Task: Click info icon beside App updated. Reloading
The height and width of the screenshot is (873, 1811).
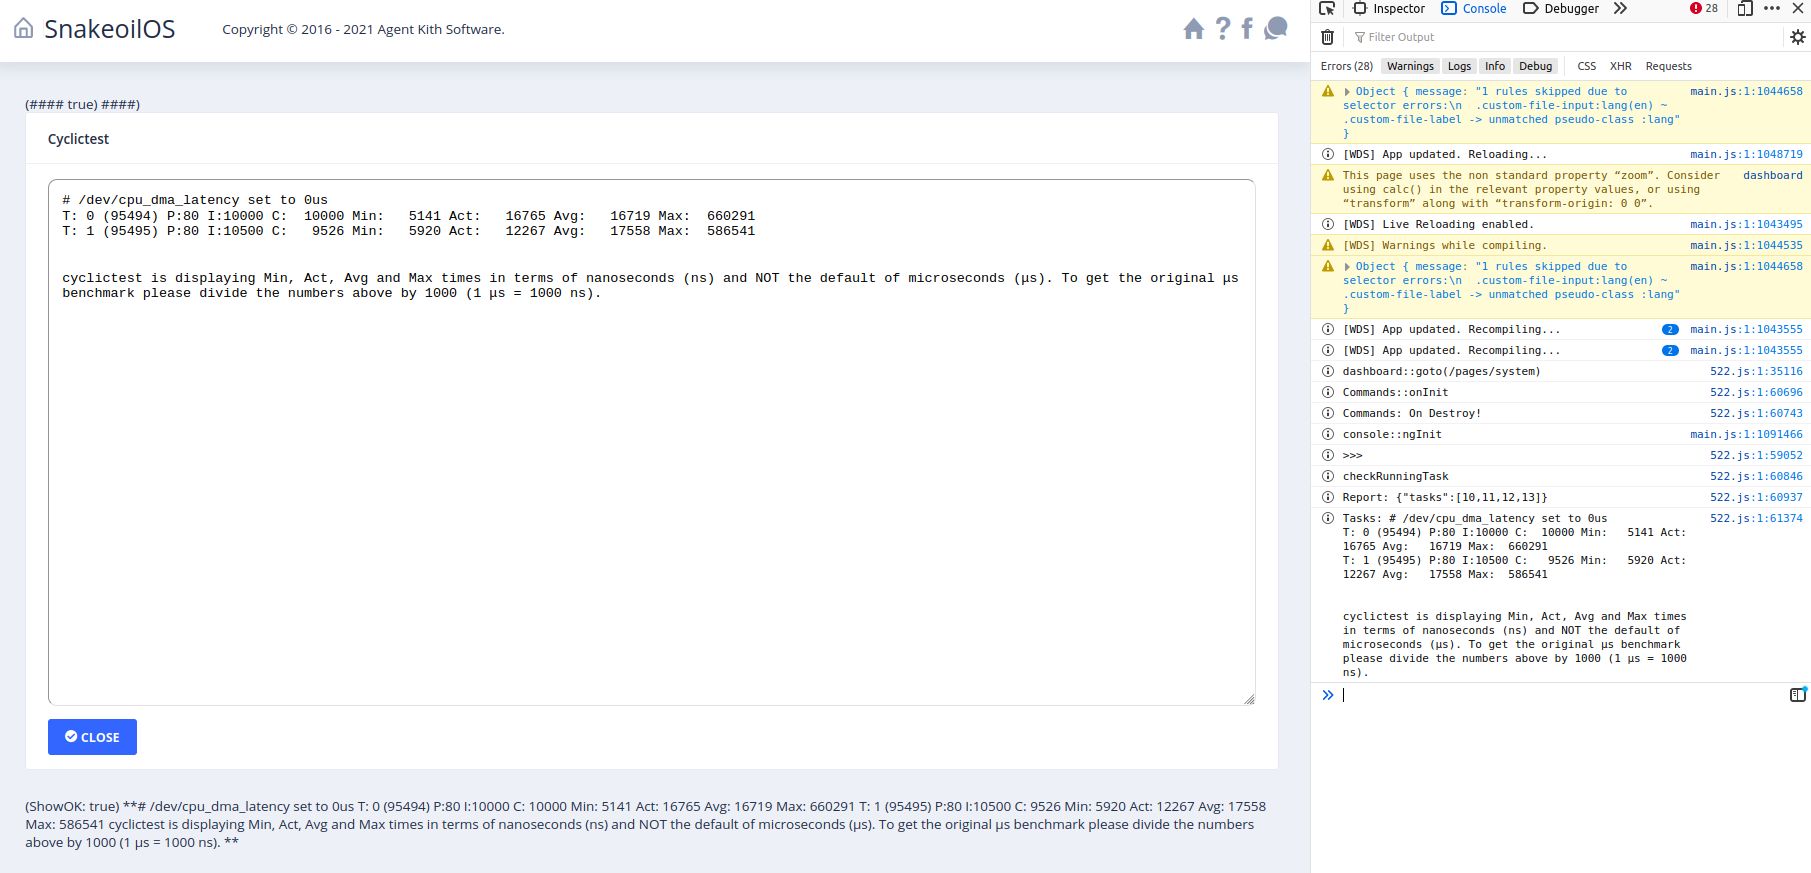Action: pyautogui.click(x=1328, y=154)
